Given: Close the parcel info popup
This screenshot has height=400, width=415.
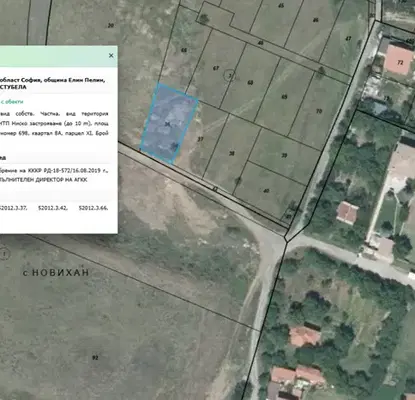Looking at the screenshot, I should pyautogui.click(x=111, y=55).
